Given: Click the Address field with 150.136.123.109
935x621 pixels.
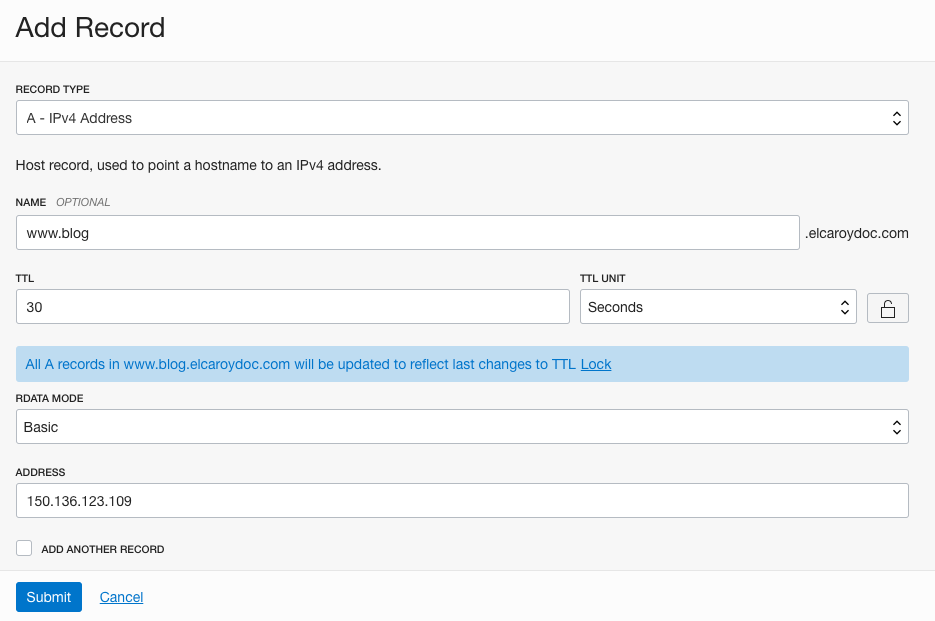Looking at the screenshot, I should pos(460,500).
